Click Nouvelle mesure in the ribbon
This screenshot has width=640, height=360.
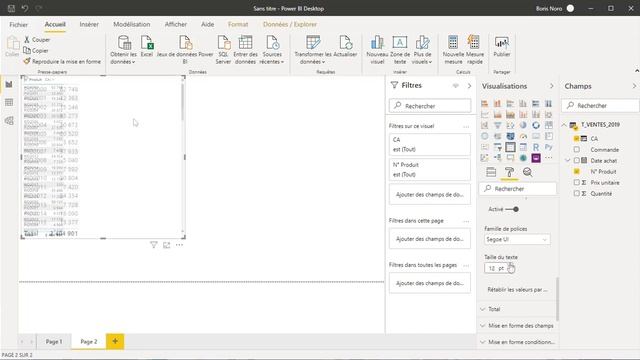453,50
